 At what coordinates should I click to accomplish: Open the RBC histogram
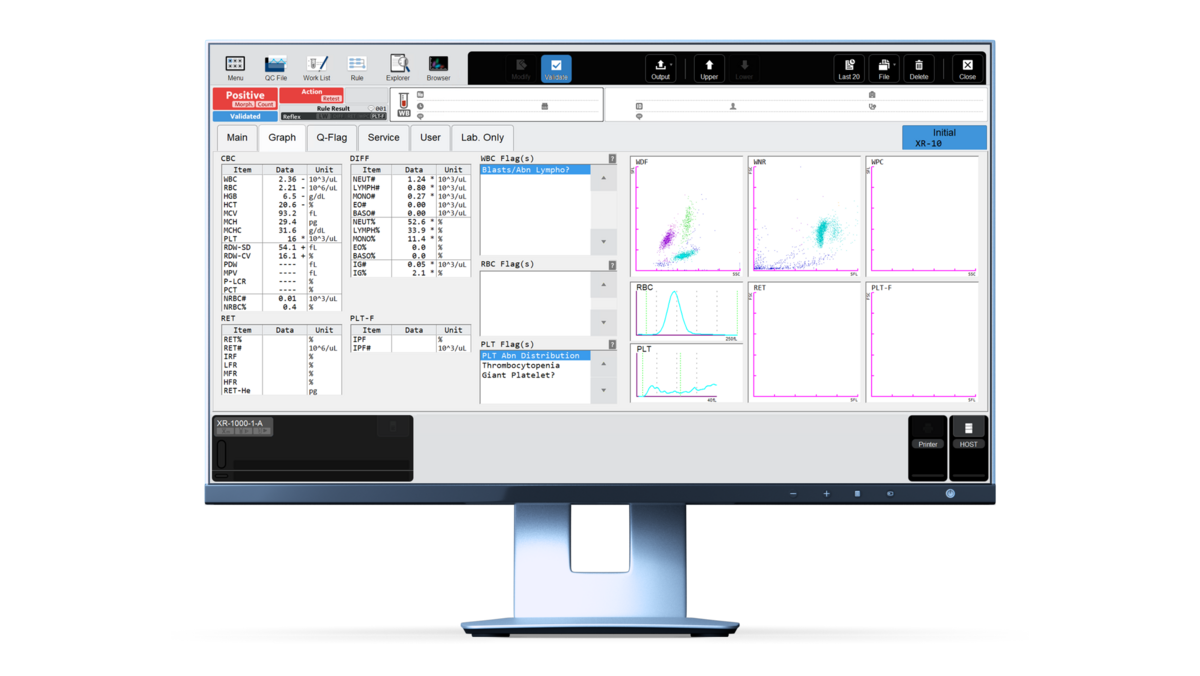tap(687, 311)
